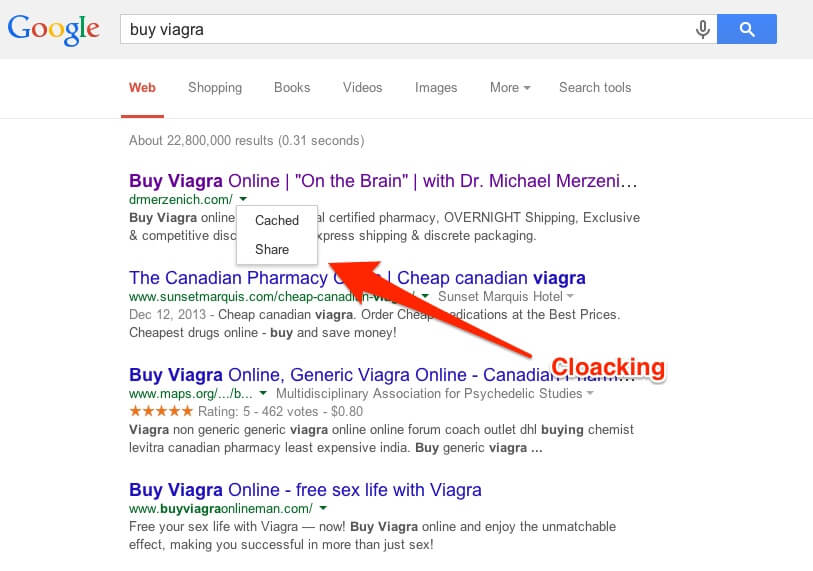This screenshot has height=571, width=813.
Task: Activate voice search microphone icon
Action: [702, 29]
